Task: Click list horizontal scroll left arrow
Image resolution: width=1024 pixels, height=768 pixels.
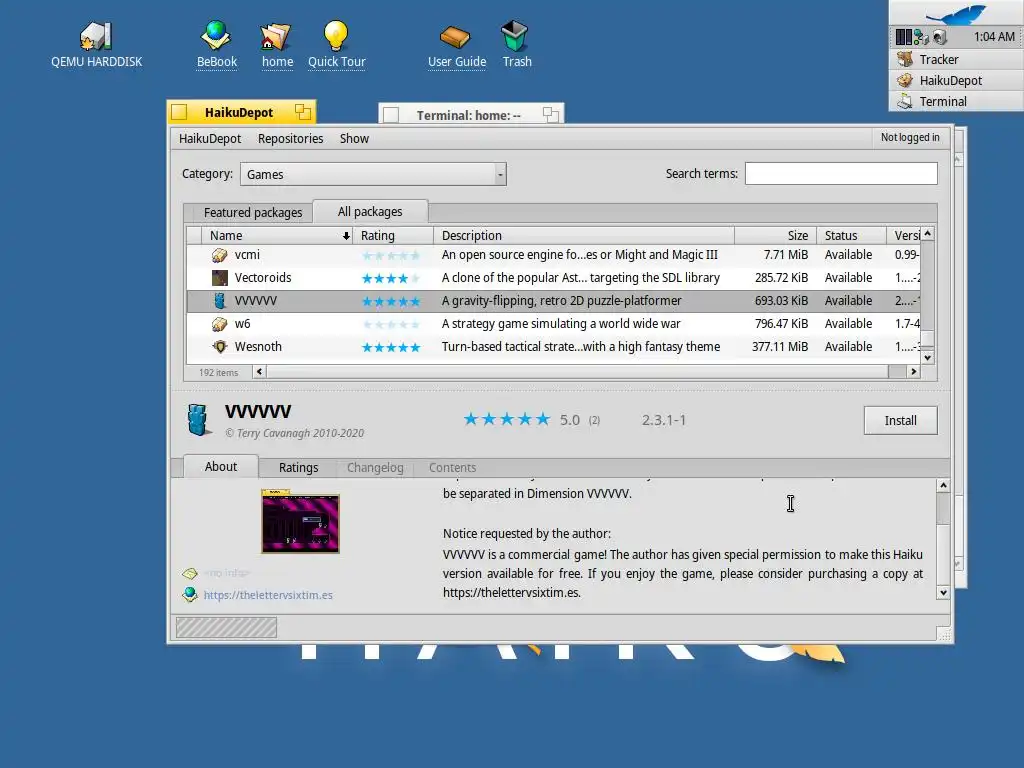Action: 259,372
